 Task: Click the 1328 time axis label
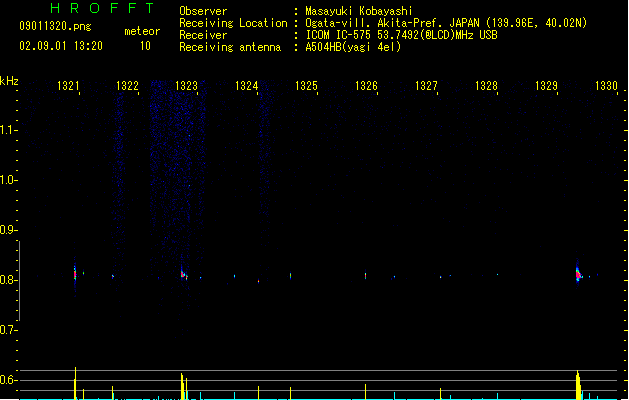tap(486, 86)
